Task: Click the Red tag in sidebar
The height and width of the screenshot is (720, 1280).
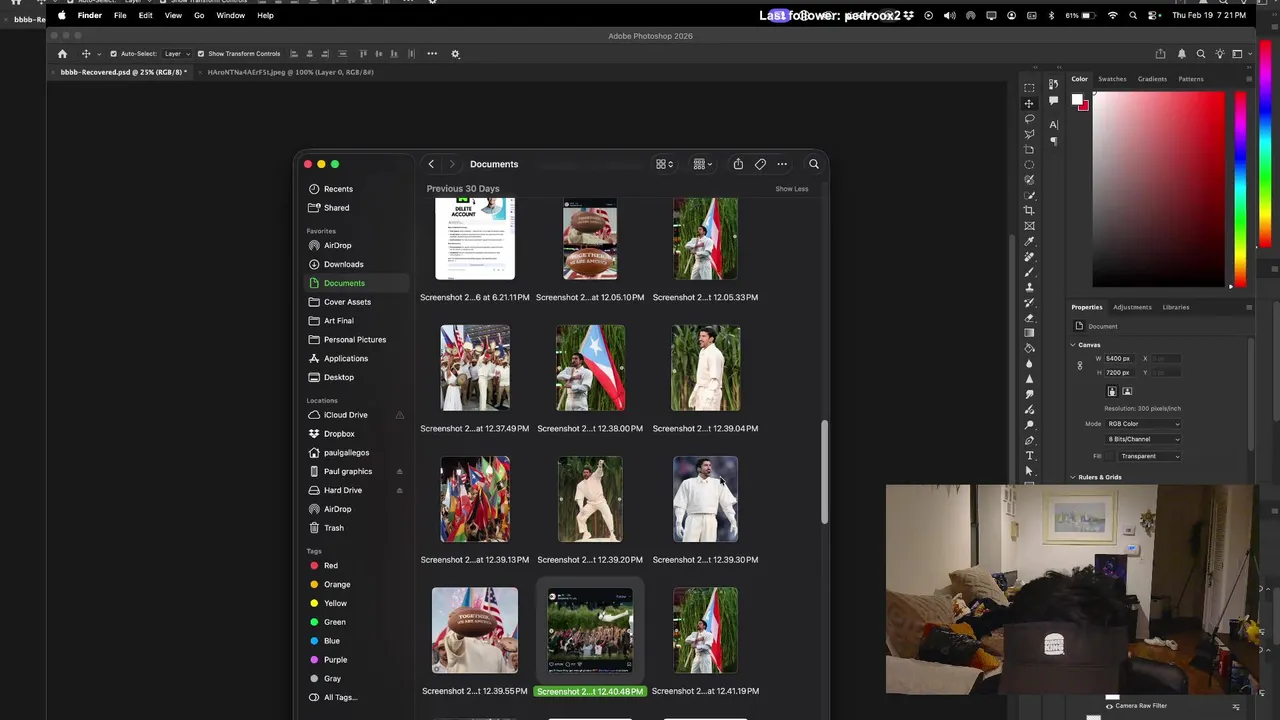Action: [x=330, y=566]
